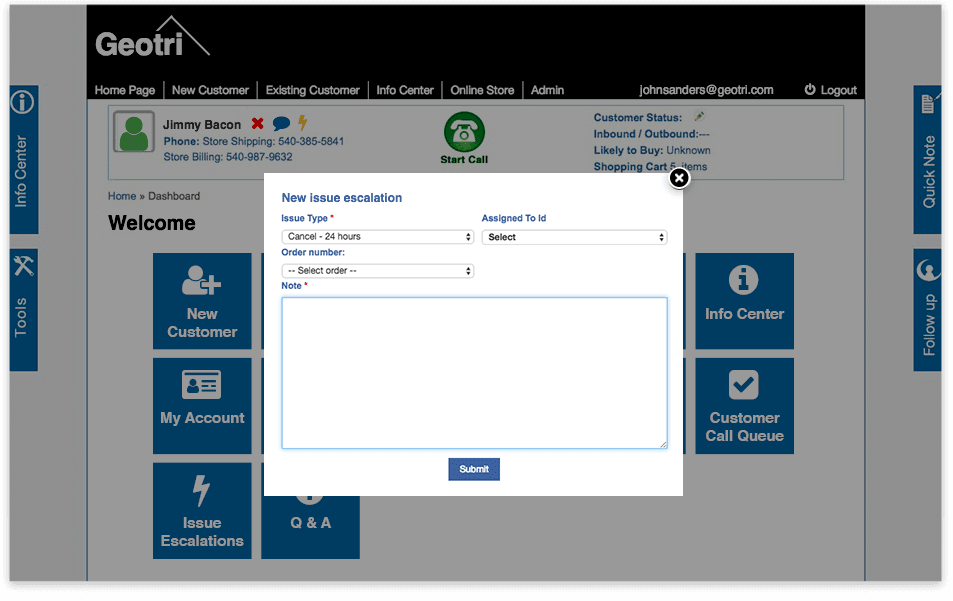Submit the new issue escalation
The width and height of the screenshot is (953, 601).
pos(474,469)
